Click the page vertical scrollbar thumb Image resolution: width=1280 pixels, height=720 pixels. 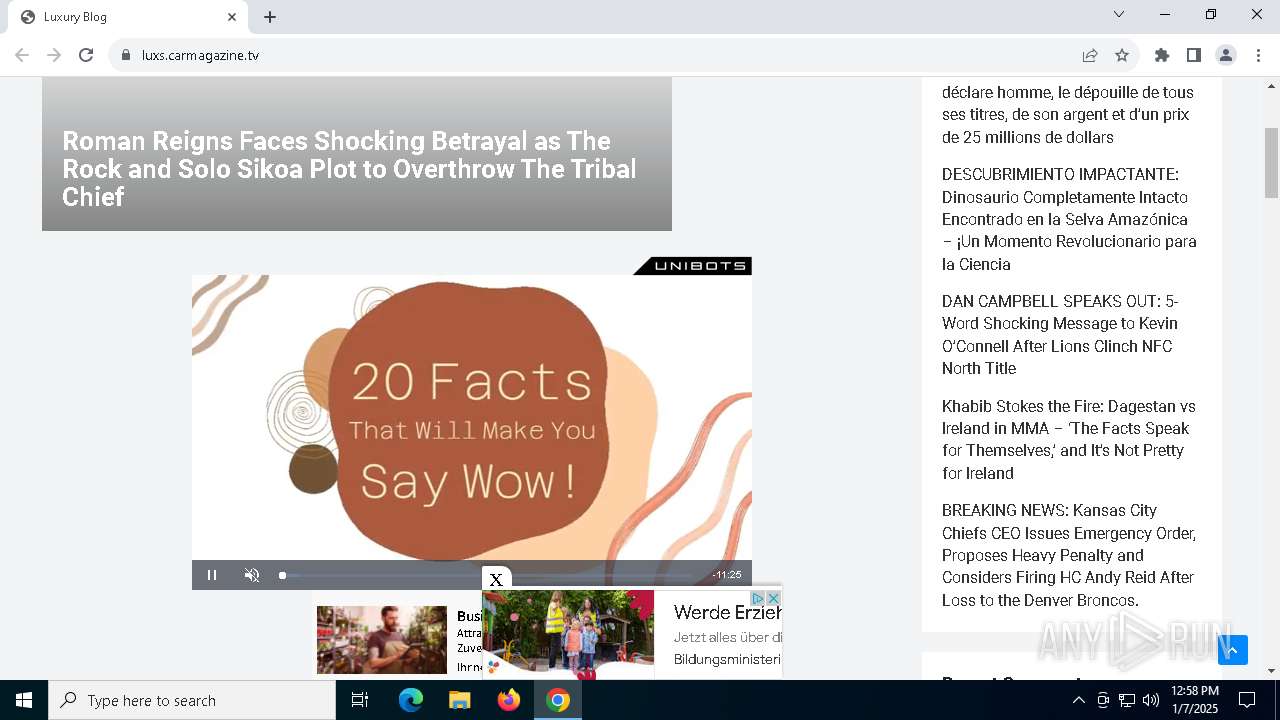tap(1271, 163)
